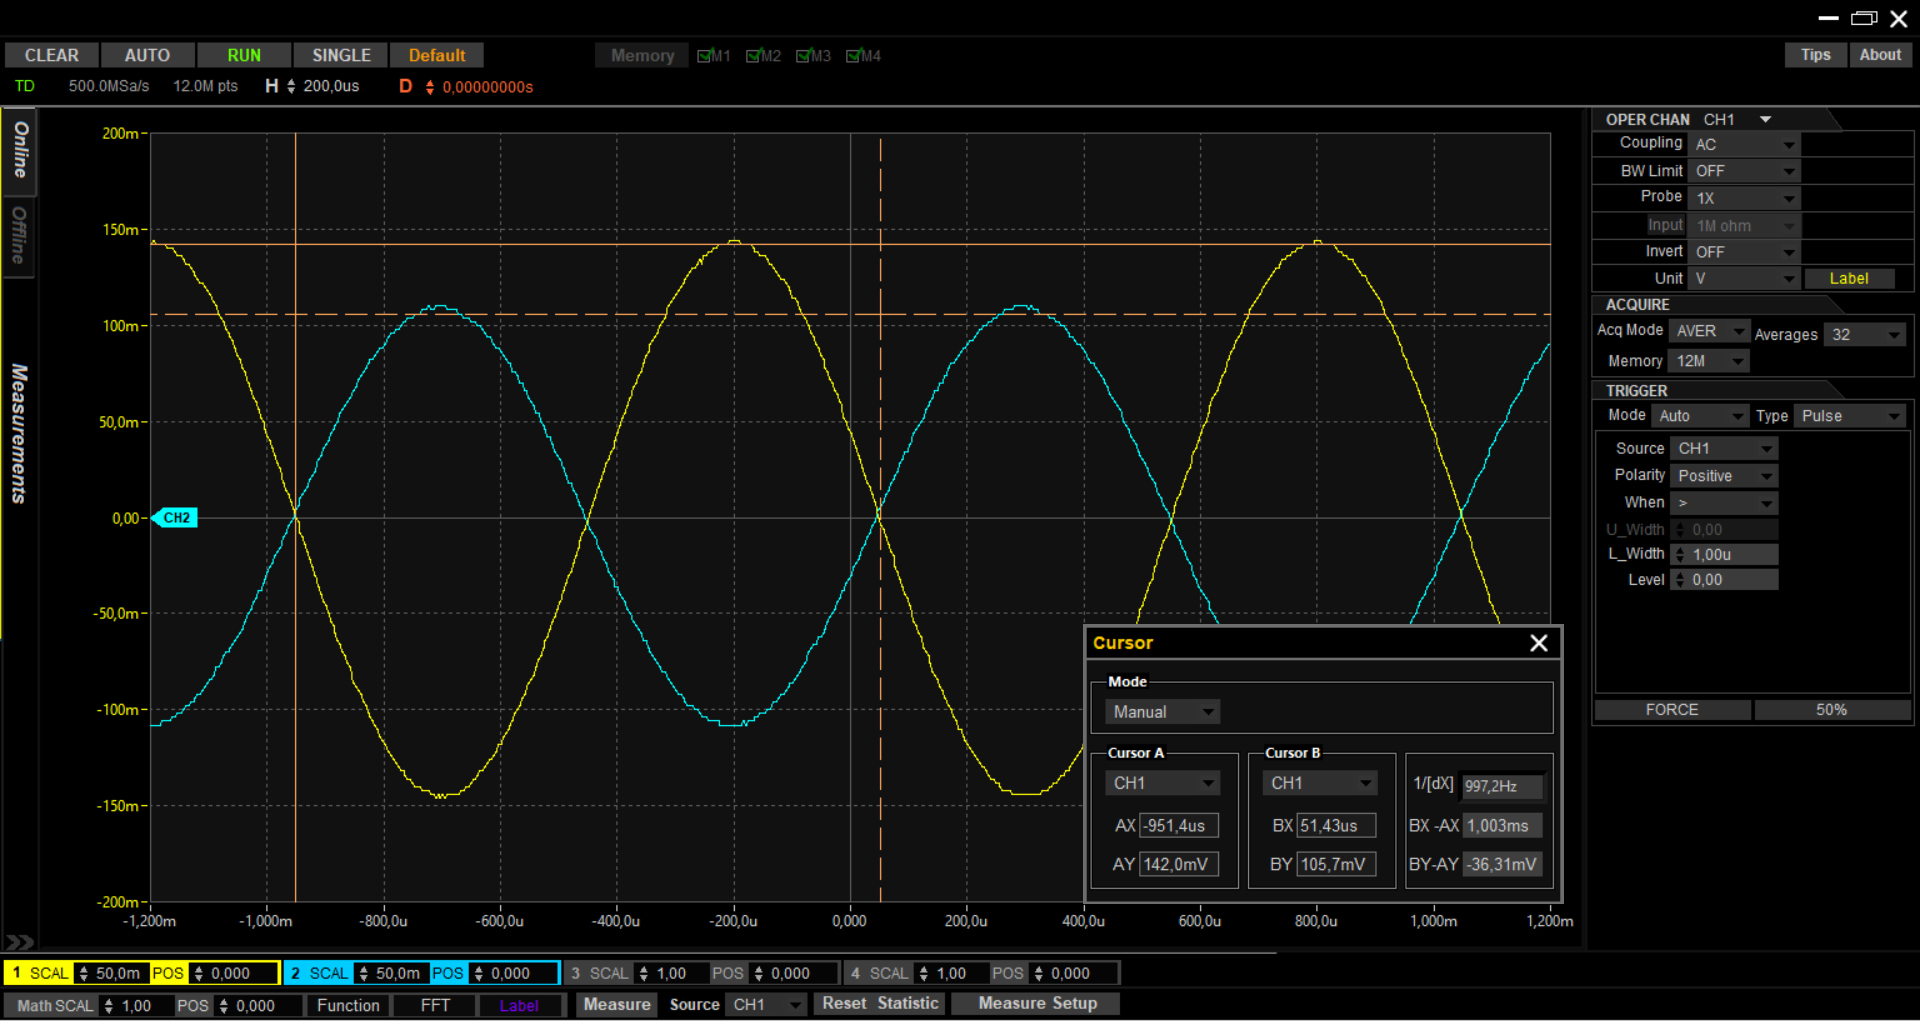
Task: Switch to the Online tab
Action: pos(20,151)
